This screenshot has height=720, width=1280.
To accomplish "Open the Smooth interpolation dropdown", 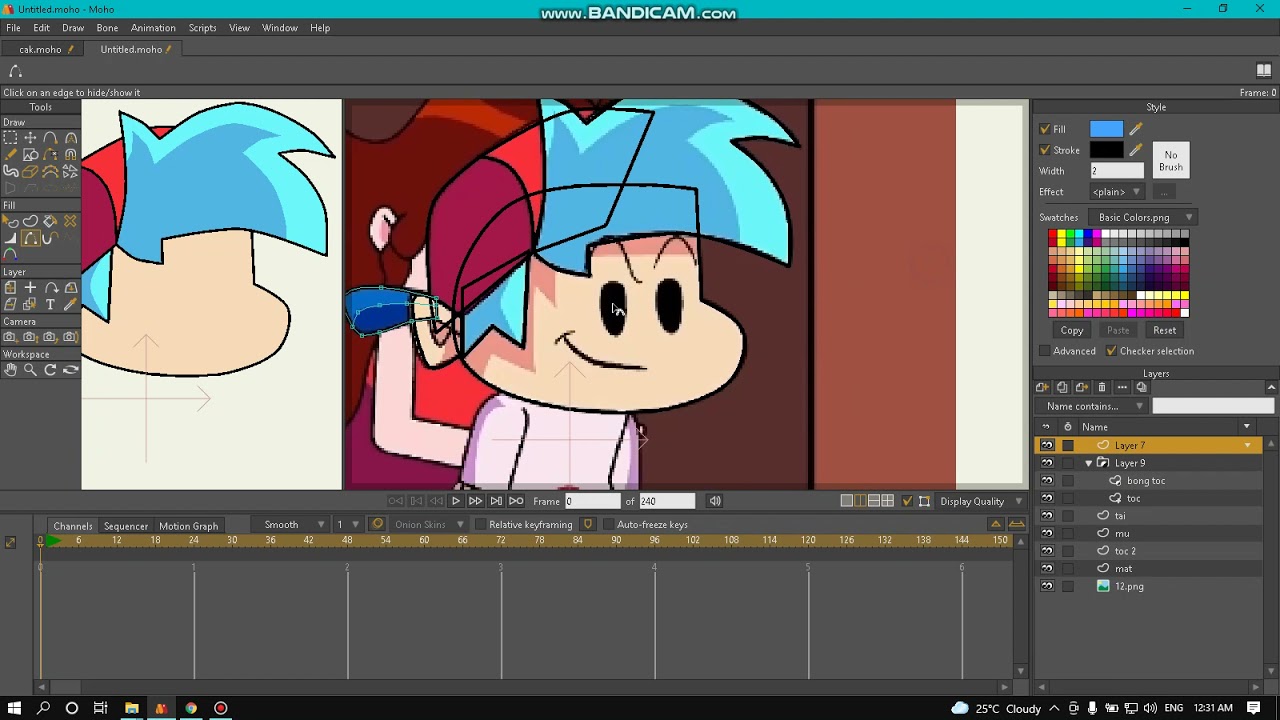I will tap(295, 525).
